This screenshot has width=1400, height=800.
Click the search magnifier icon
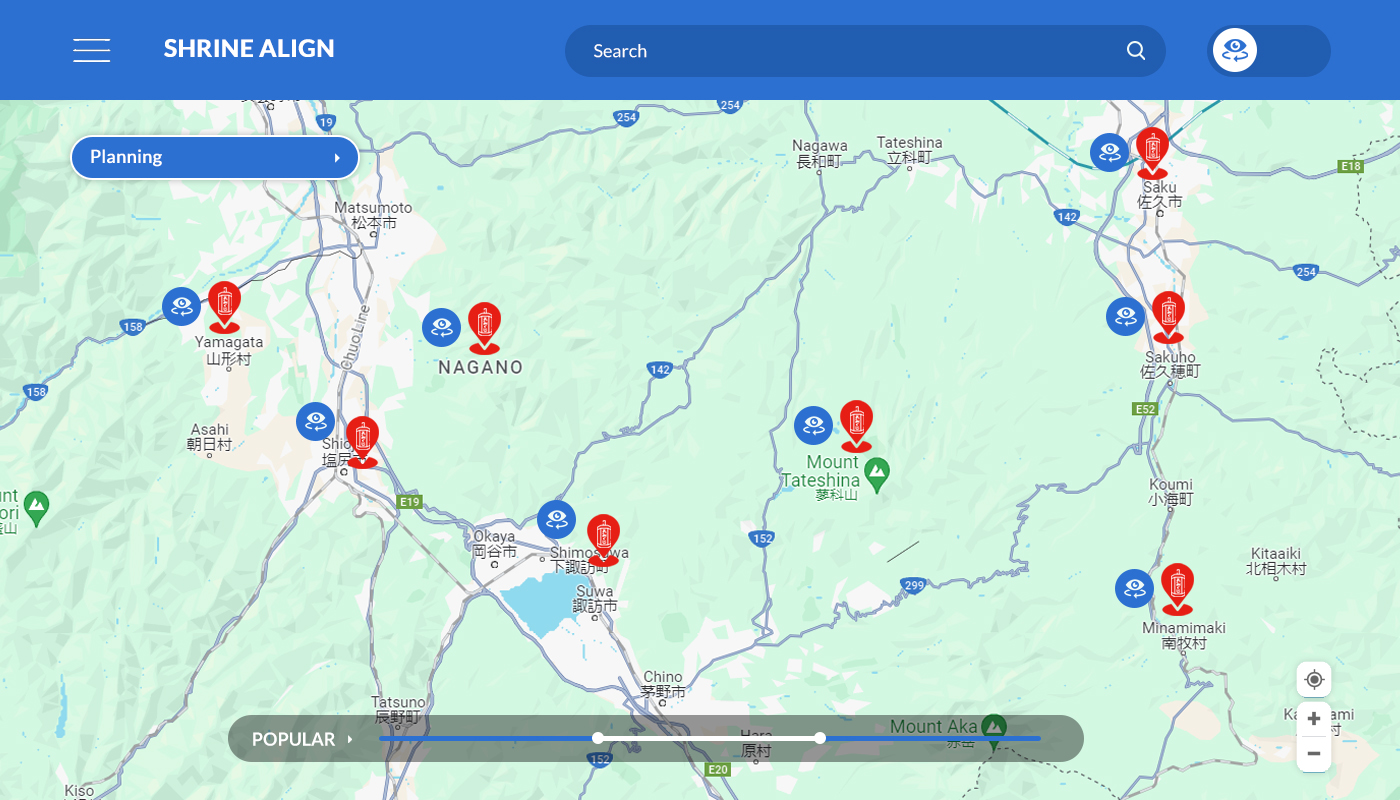[x=1136, y=51]
